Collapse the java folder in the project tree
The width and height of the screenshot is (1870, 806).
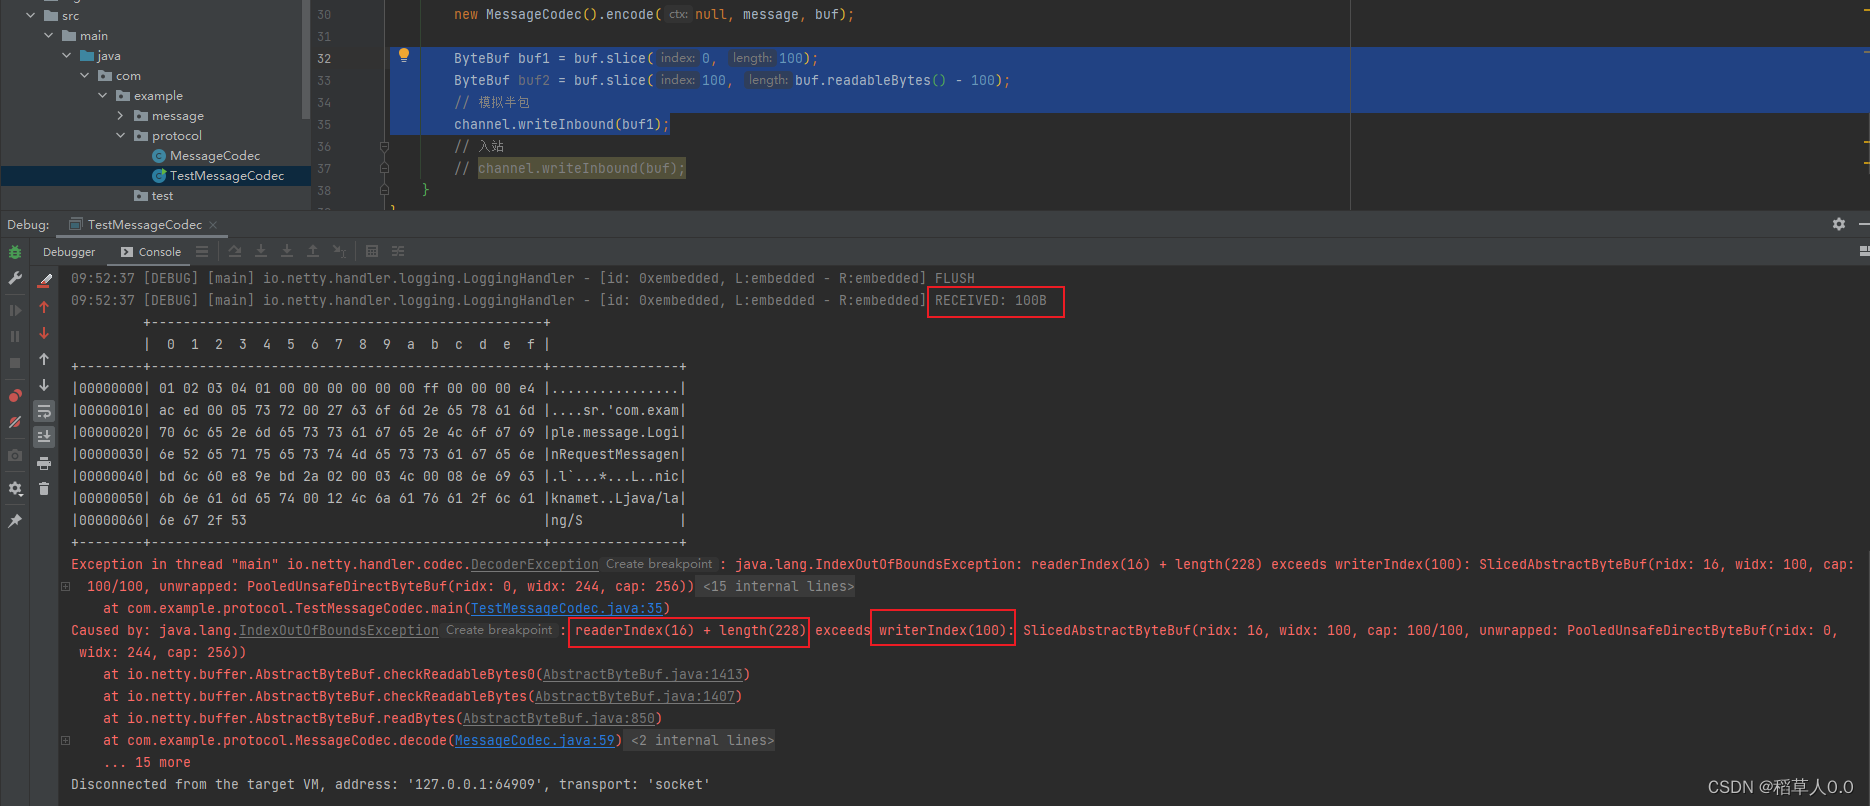(66, 55)
